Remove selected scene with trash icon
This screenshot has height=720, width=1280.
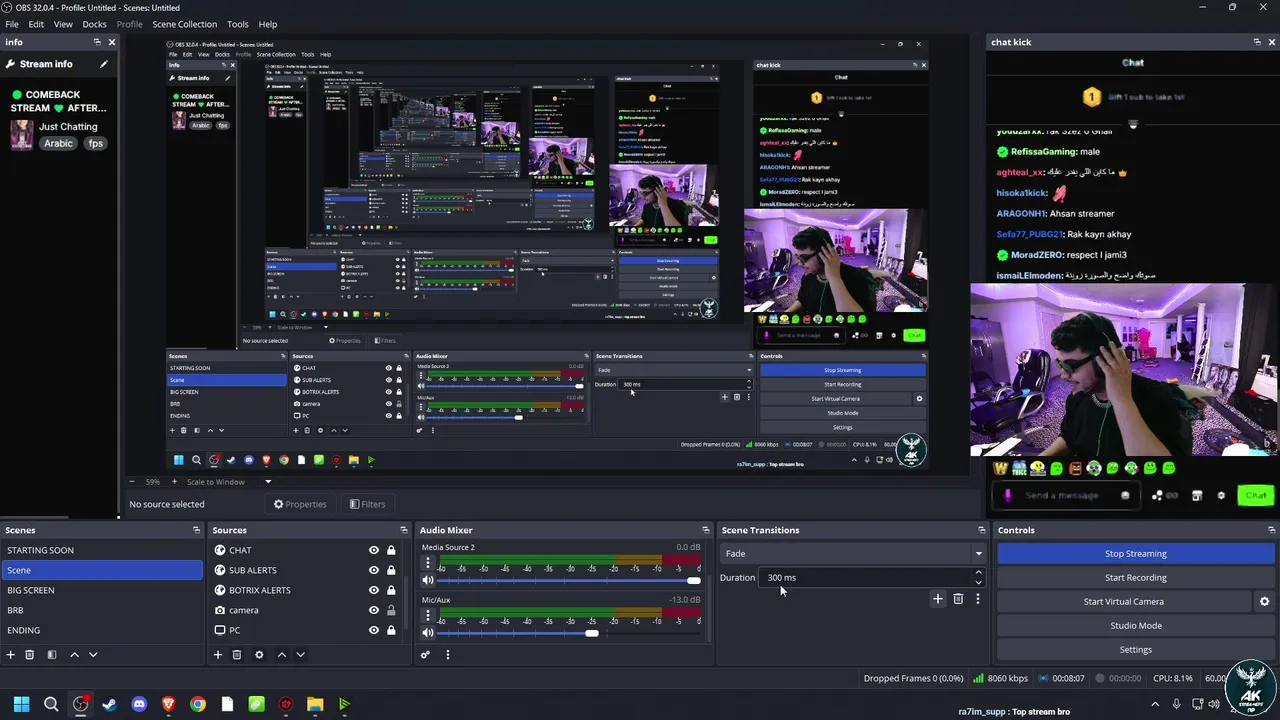[x=30, y=655]
